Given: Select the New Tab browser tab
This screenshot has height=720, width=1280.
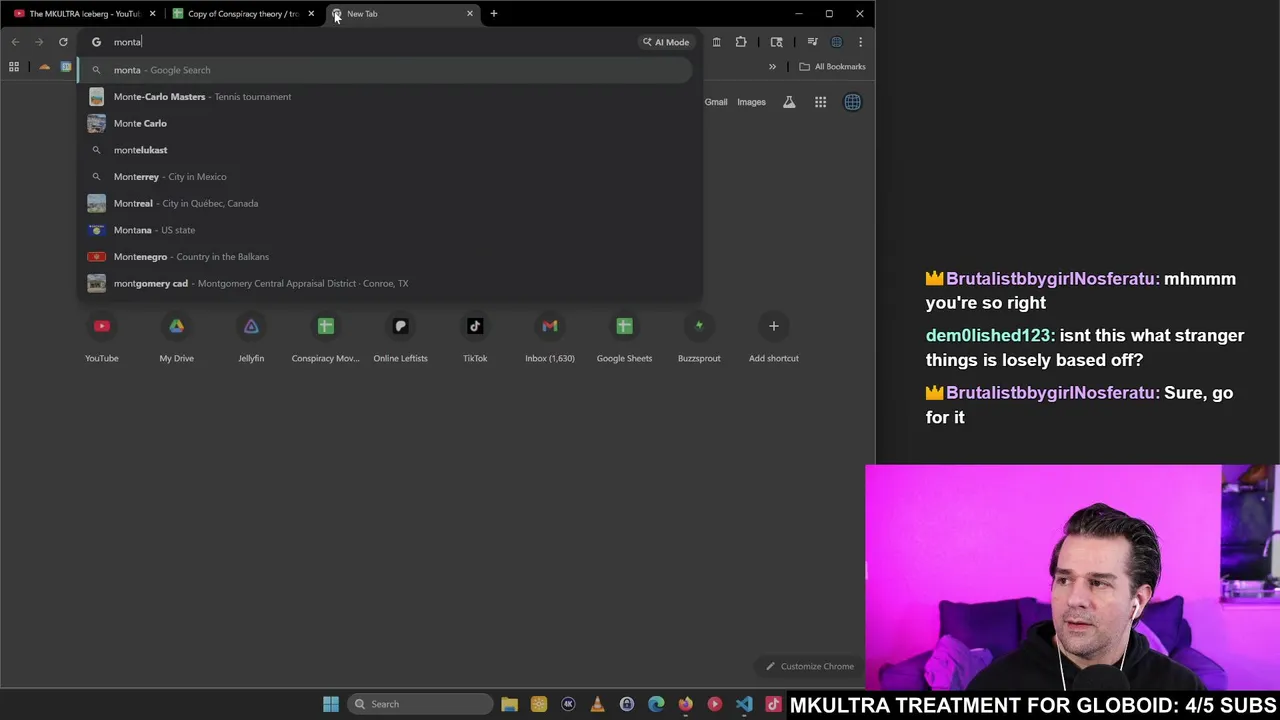Looking at the screenshot, I should click(x=400, y=14).
